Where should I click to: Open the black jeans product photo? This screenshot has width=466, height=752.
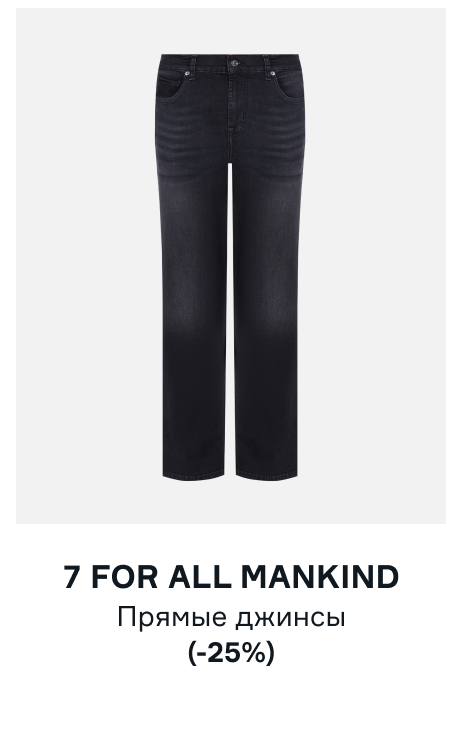point(231,266)
